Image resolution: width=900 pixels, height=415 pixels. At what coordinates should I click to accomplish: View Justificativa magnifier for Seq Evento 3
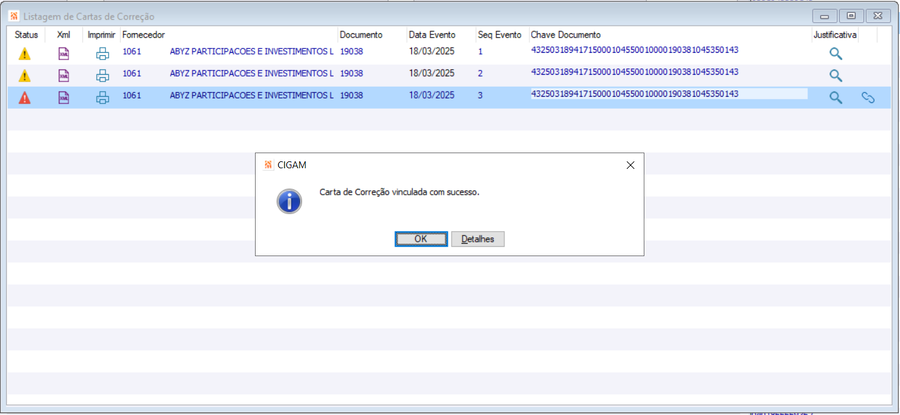(836, 98)
